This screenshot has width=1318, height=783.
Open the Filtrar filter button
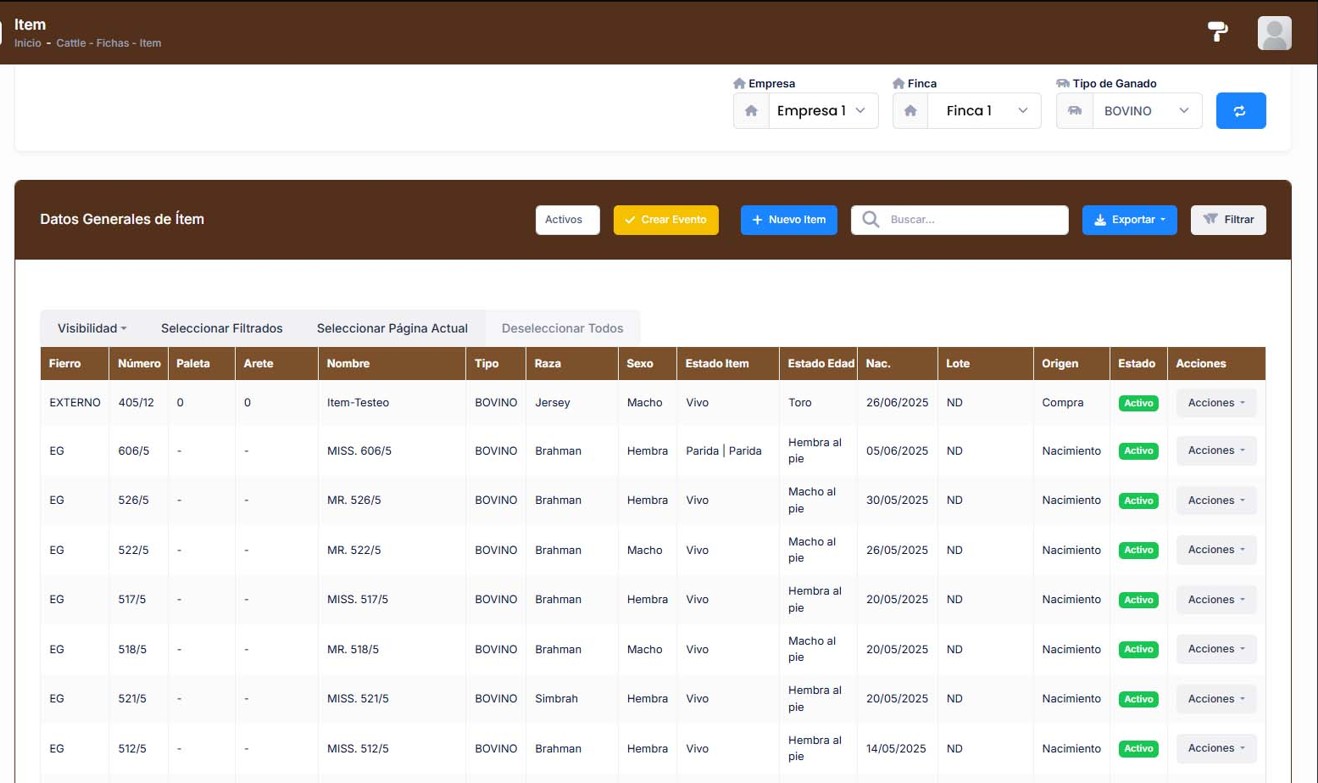1228,220
